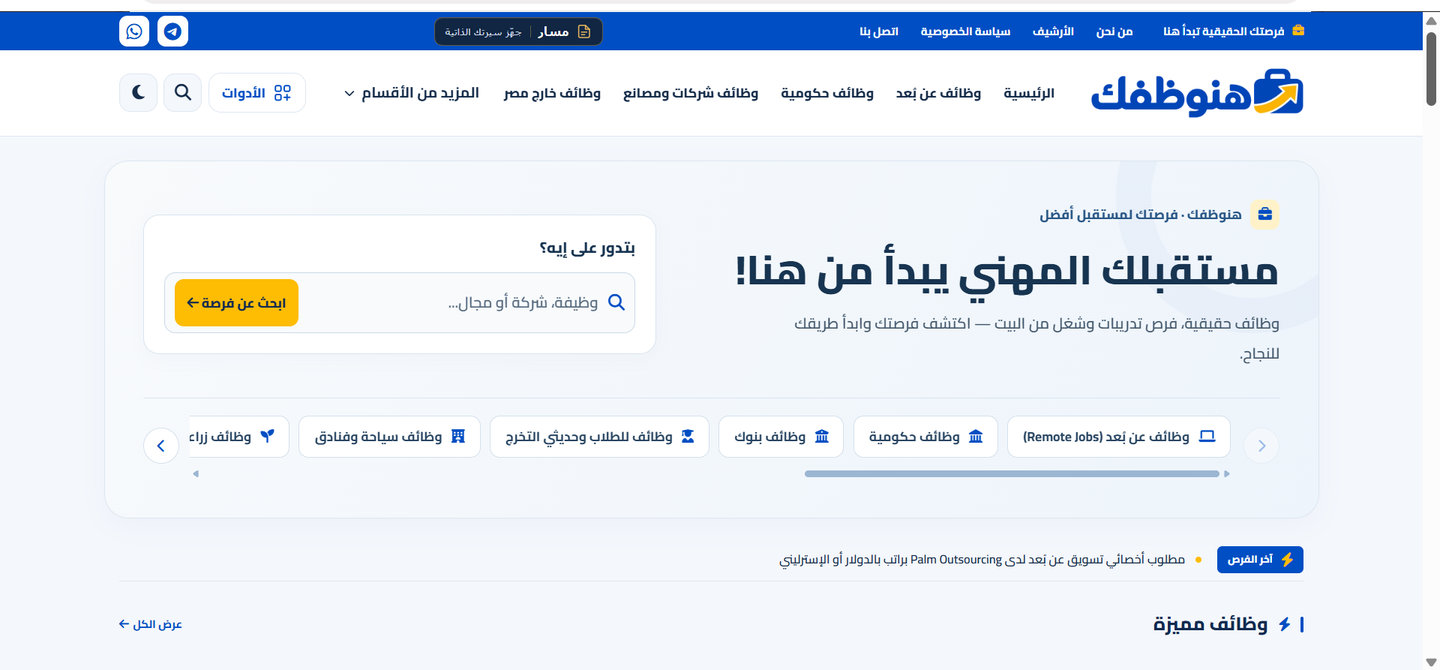The image size is (1440, 670).
Task: Open site search with the header magnifier icon
Action: tap(182, 93)
